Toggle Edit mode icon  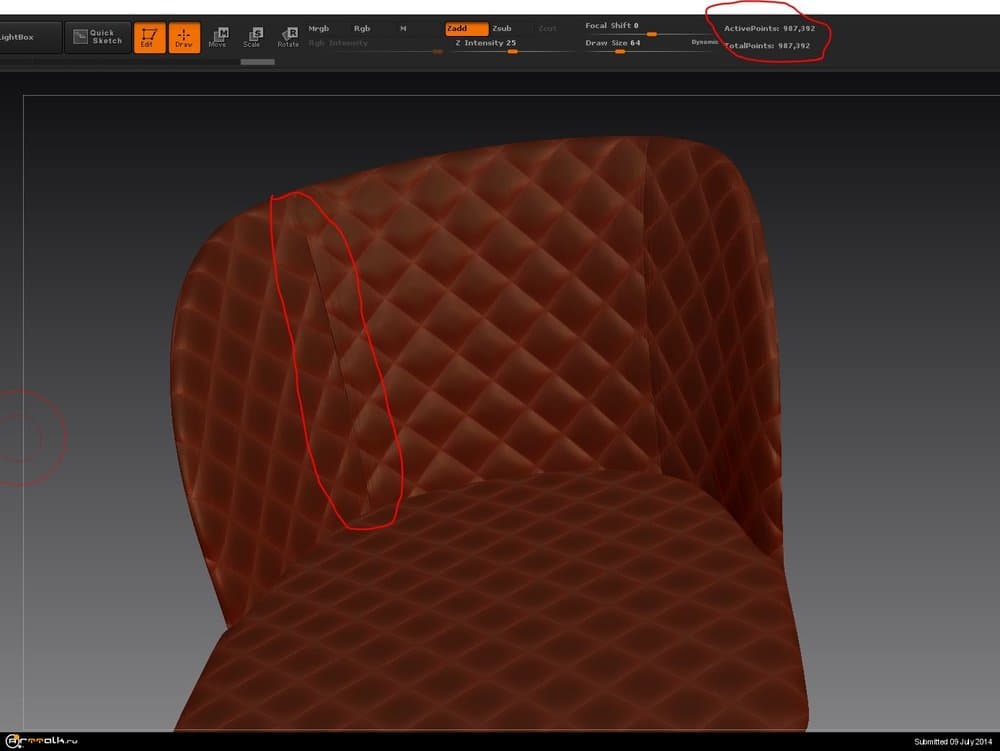tap(149, 38)
